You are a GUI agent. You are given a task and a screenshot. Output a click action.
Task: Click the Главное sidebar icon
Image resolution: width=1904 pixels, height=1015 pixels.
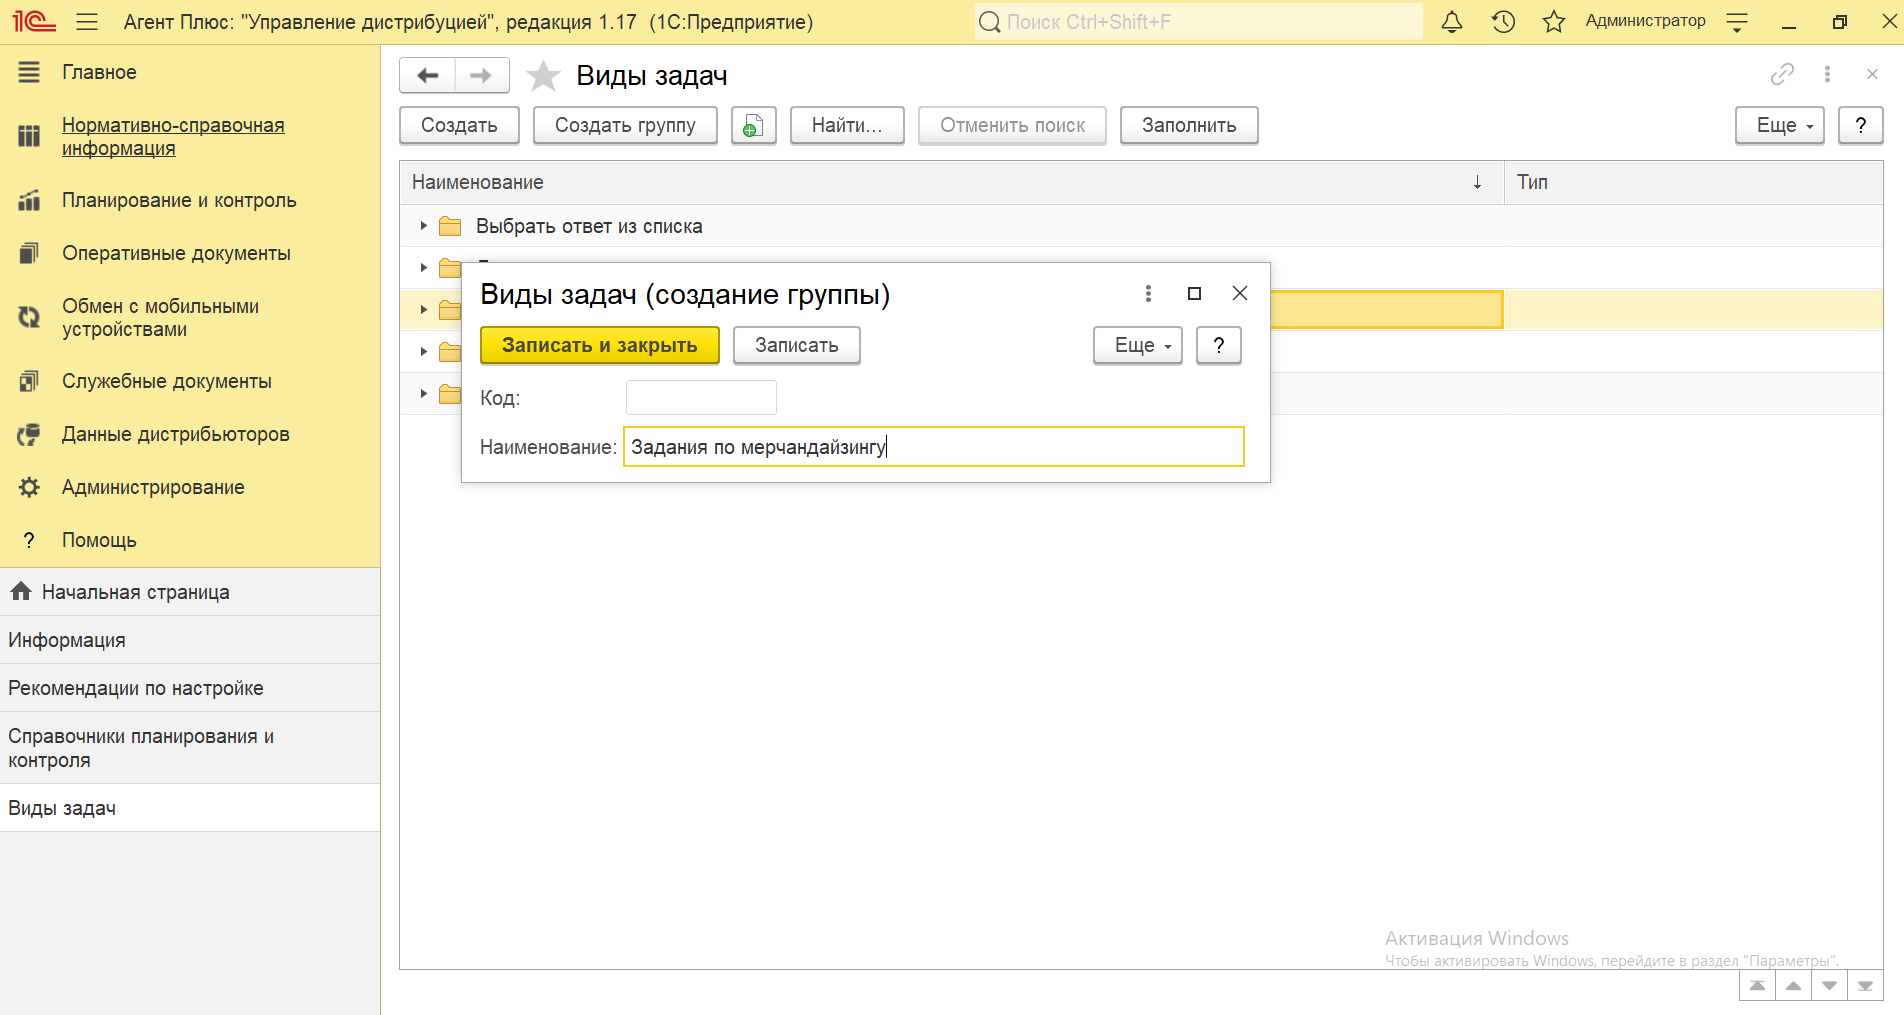(x=29, y=72)
